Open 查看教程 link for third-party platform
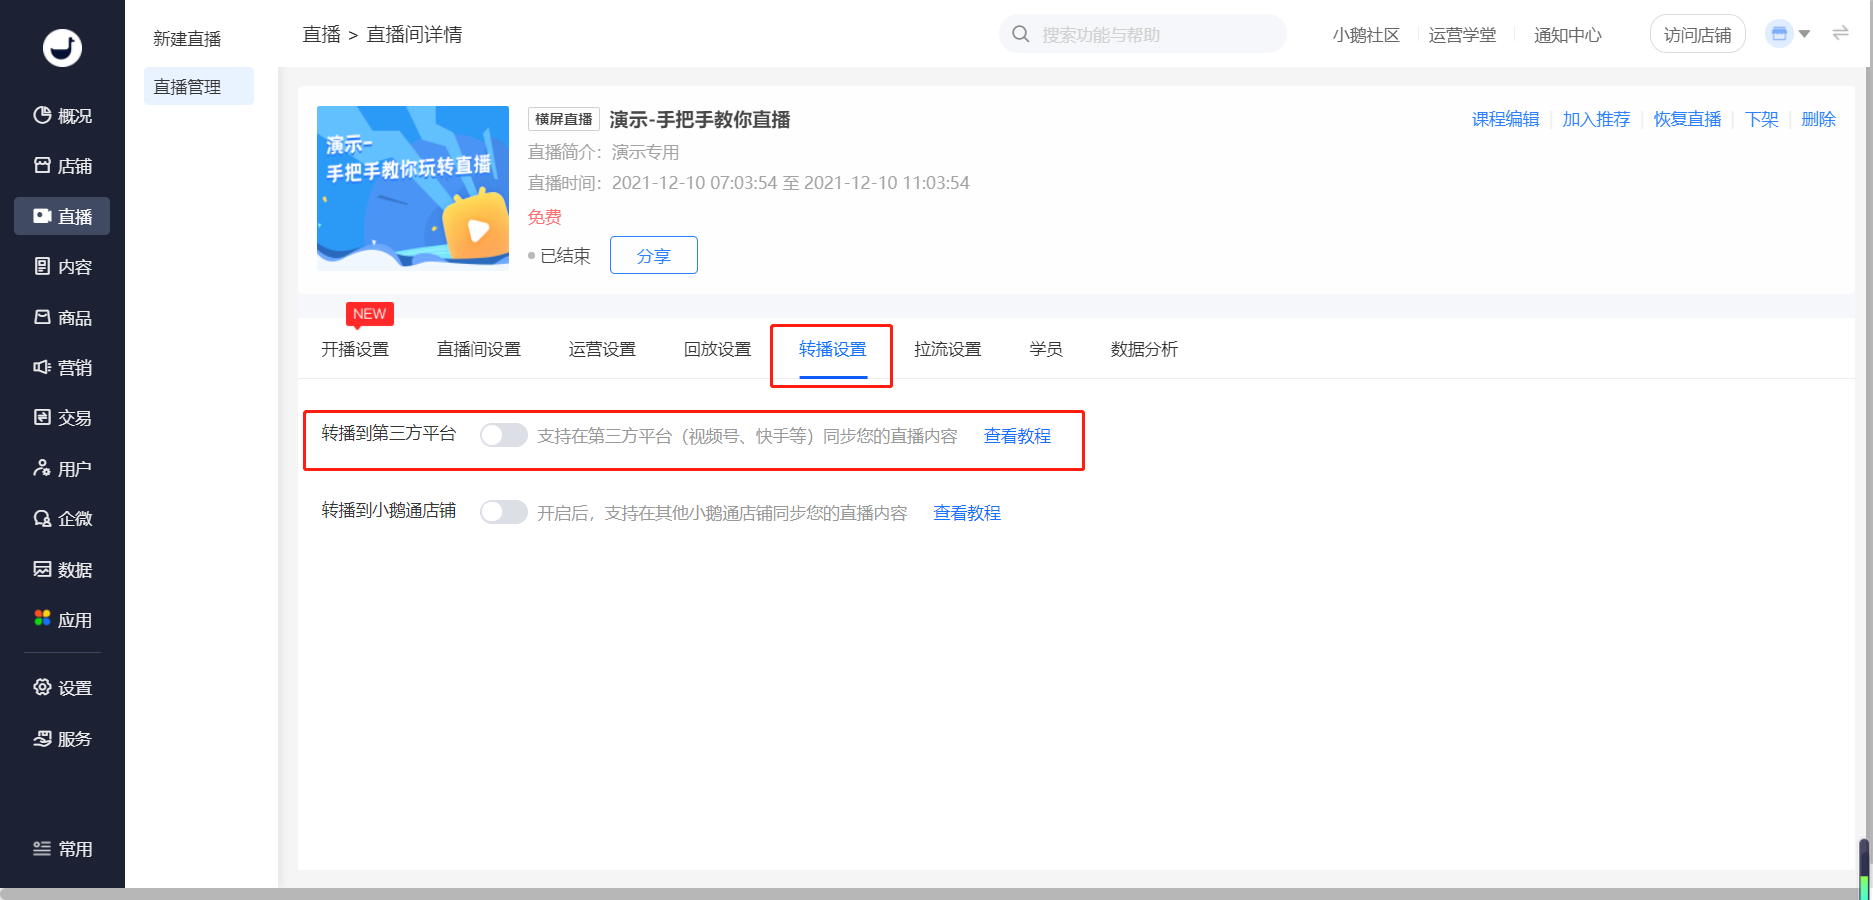Viewport: 1873px width, 900px height. click(x=1017, y=436)
